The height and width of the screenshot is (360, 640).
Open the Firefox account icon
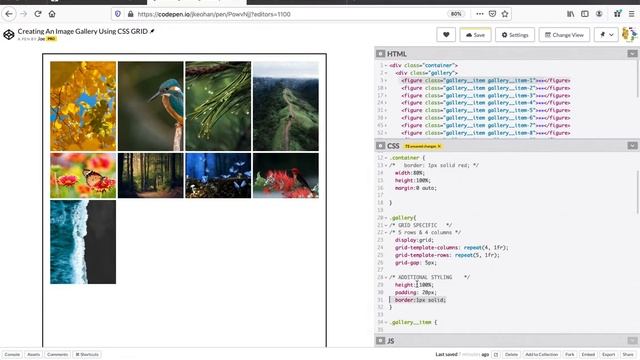click(599, 14)
